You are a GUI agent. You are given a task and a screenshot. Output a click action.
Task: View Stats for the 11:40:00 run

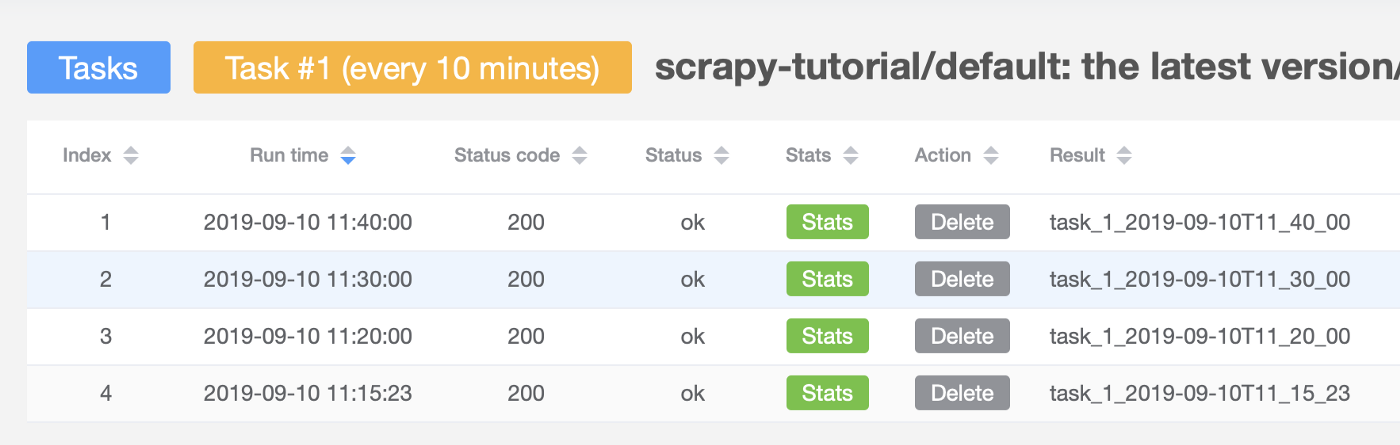827,222
